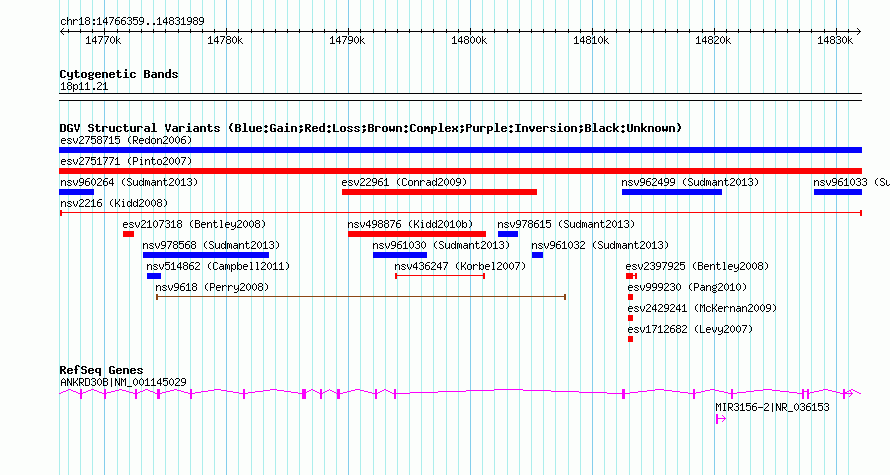The width and height of the screenshot is (890, 475).
Task: Click the brown nsv9618 complex line
Action: (x=361, y=297)
